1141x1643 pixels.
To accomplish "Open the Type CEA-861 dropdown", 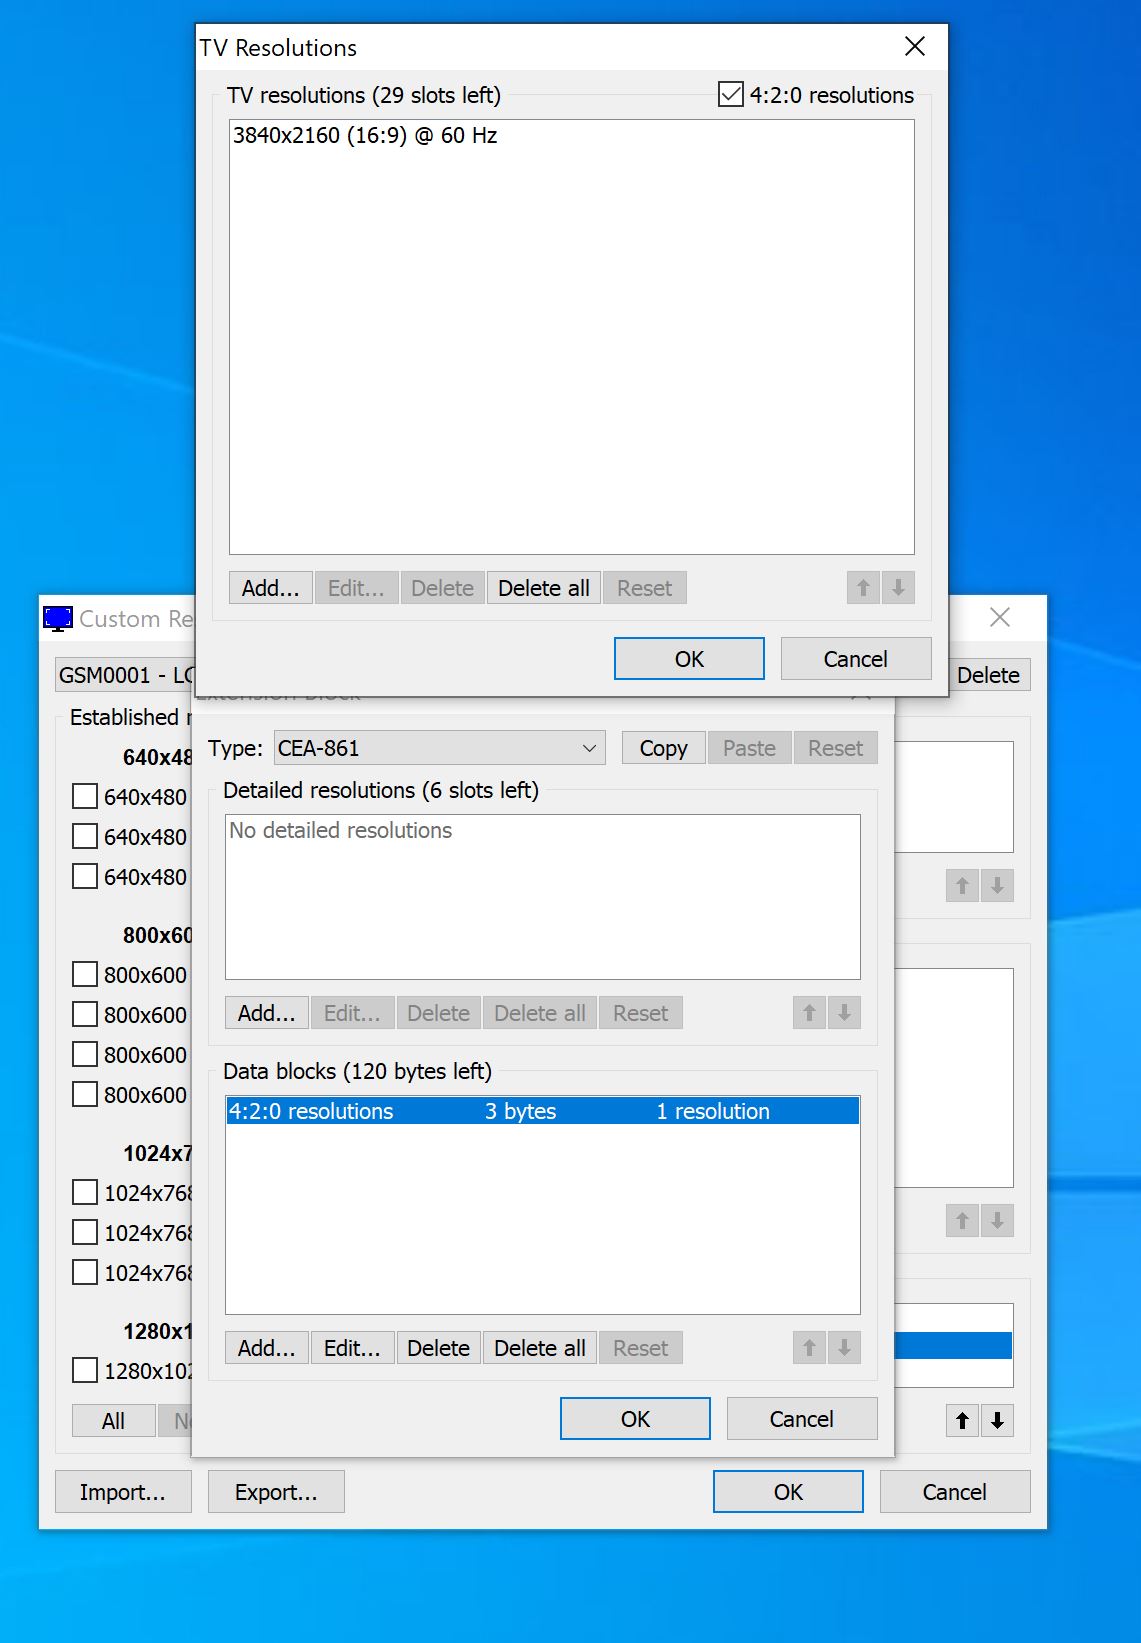I will pos(439,748).
